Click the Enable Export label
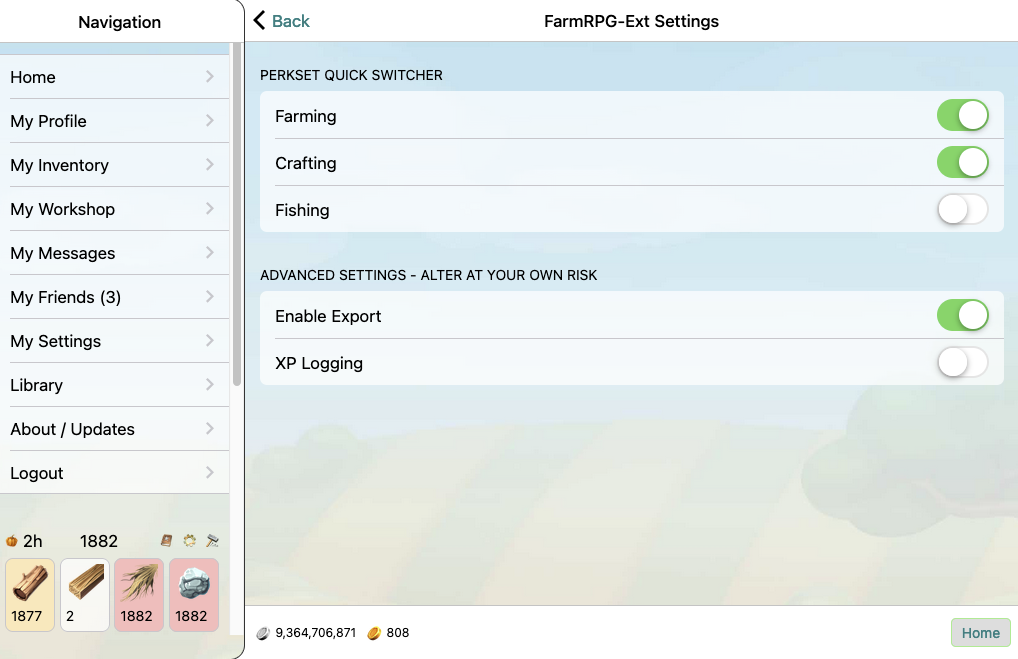This screenshot has height=659, width=1018. [328, 316]
